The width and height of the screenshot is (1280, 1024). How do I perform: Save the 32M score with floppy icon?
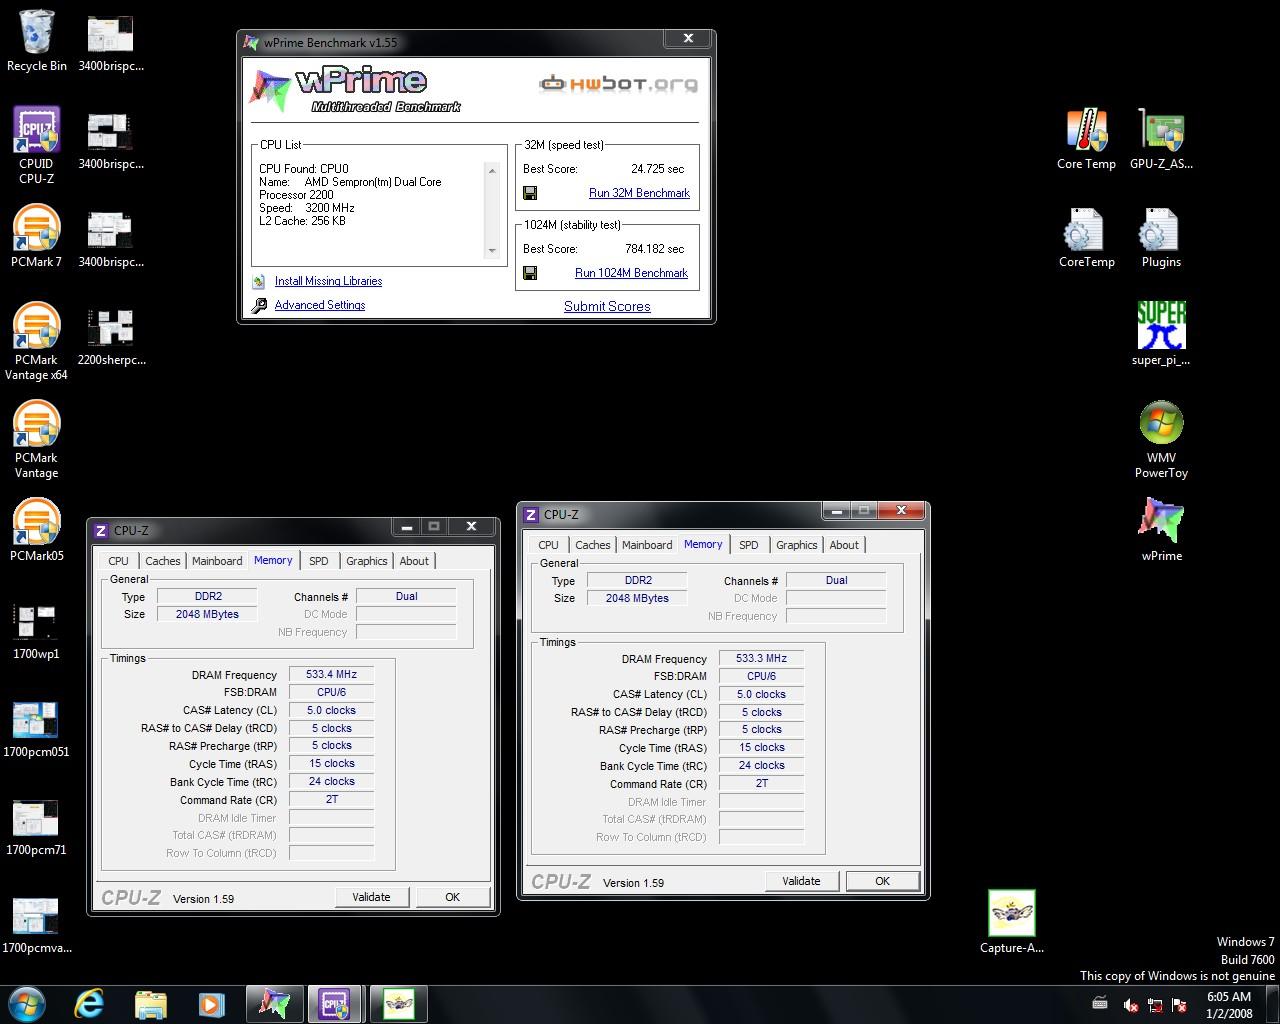point(530,193)
